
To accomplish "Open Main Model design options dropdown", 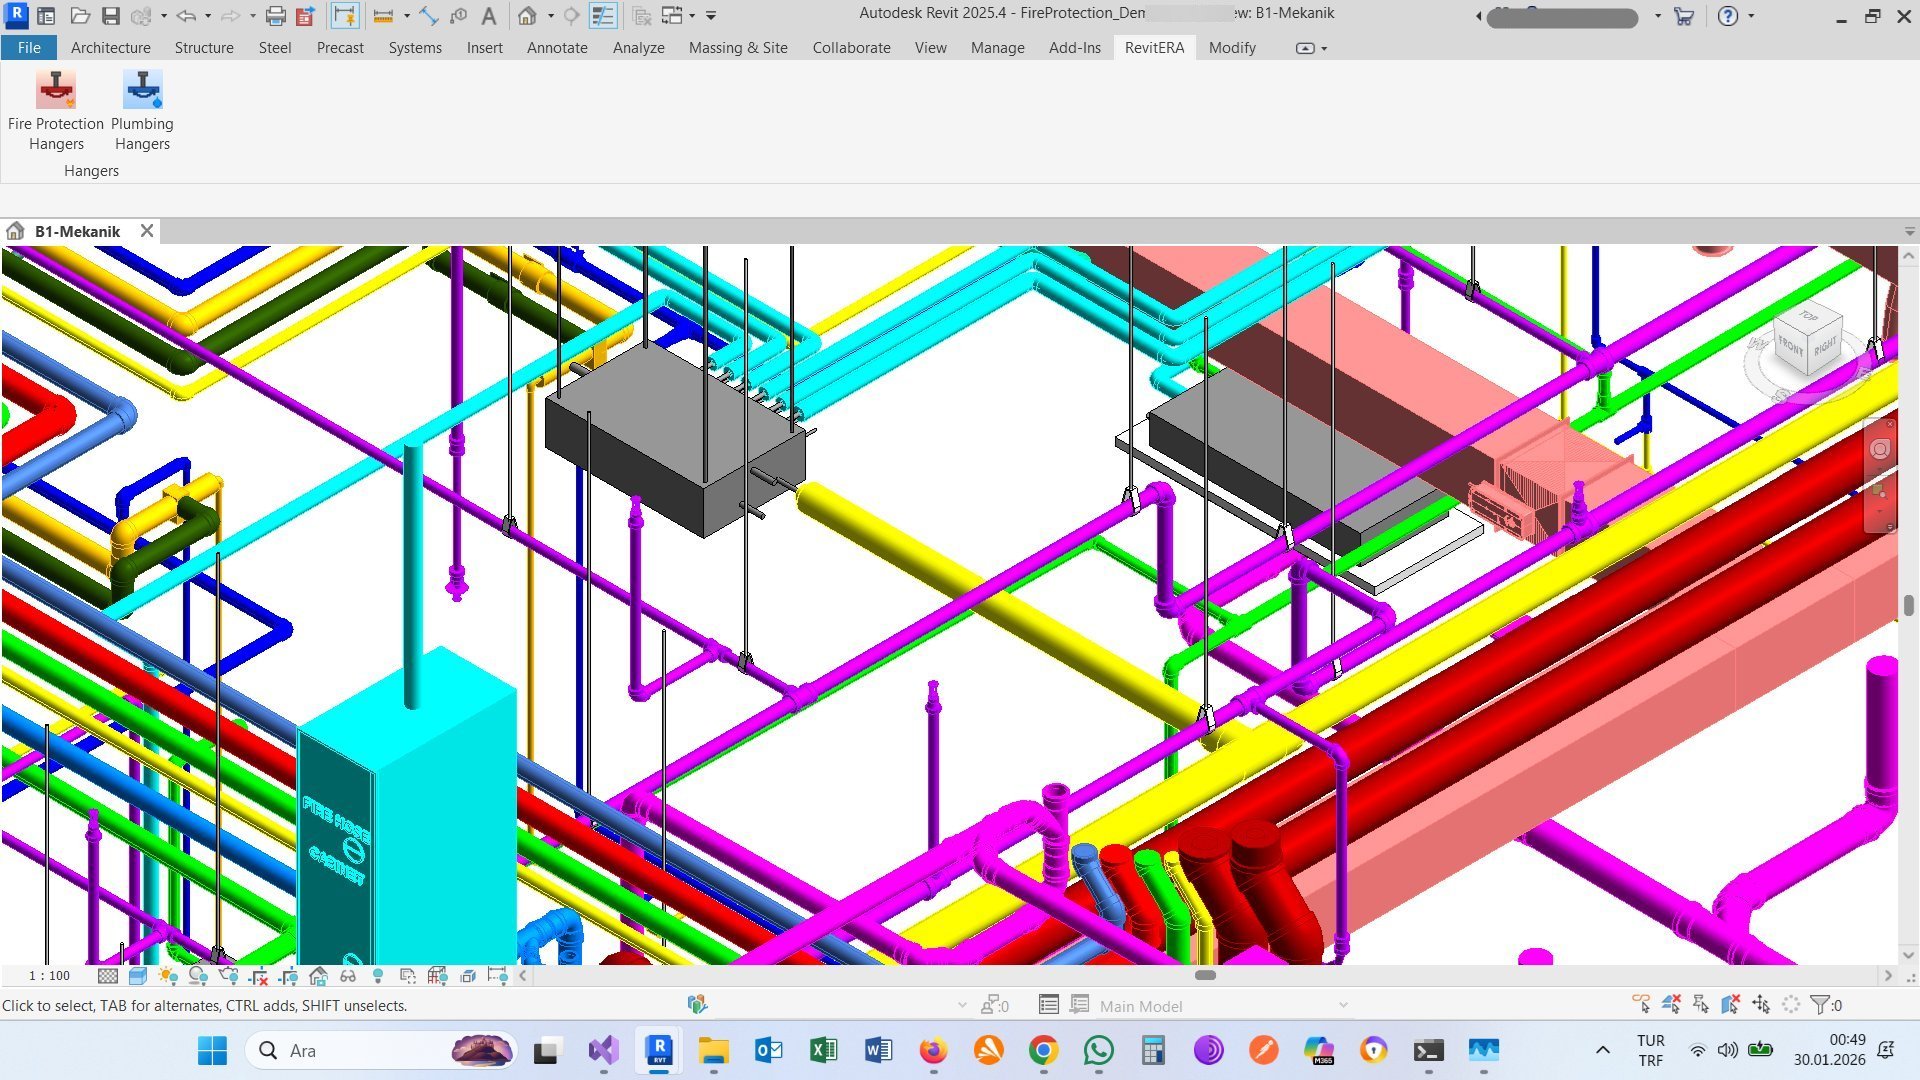I will (1342, 1006).
